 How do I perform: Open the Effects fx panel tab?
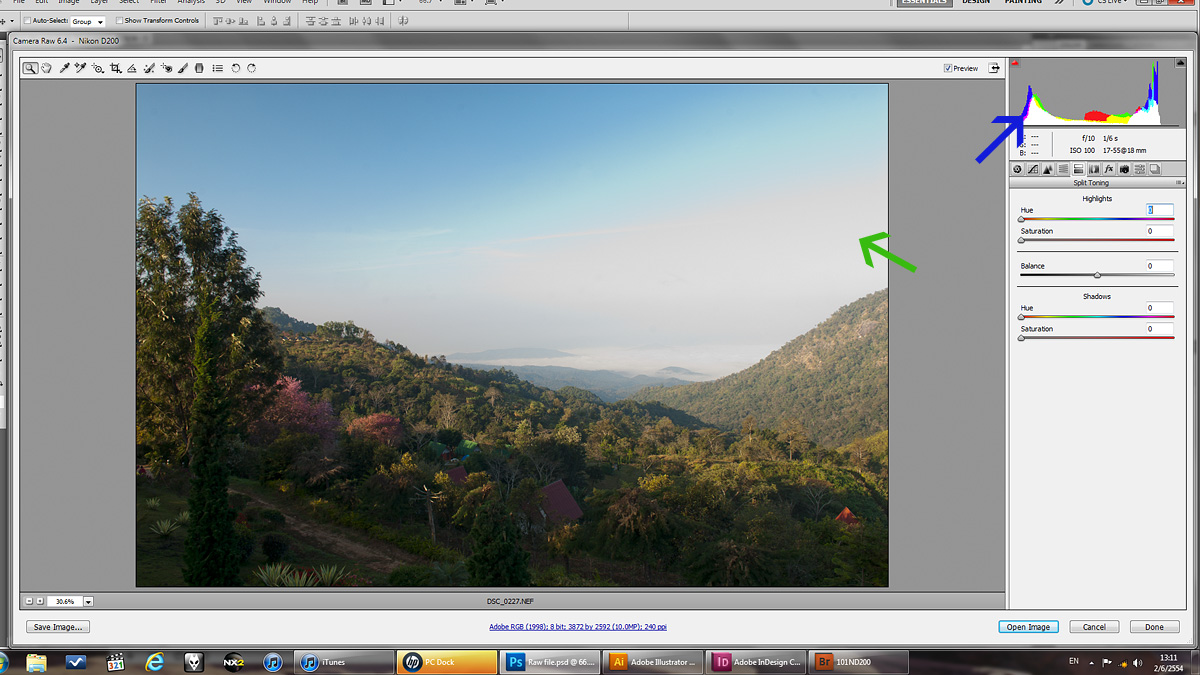pyautogui.click(x=1109, y=169)
